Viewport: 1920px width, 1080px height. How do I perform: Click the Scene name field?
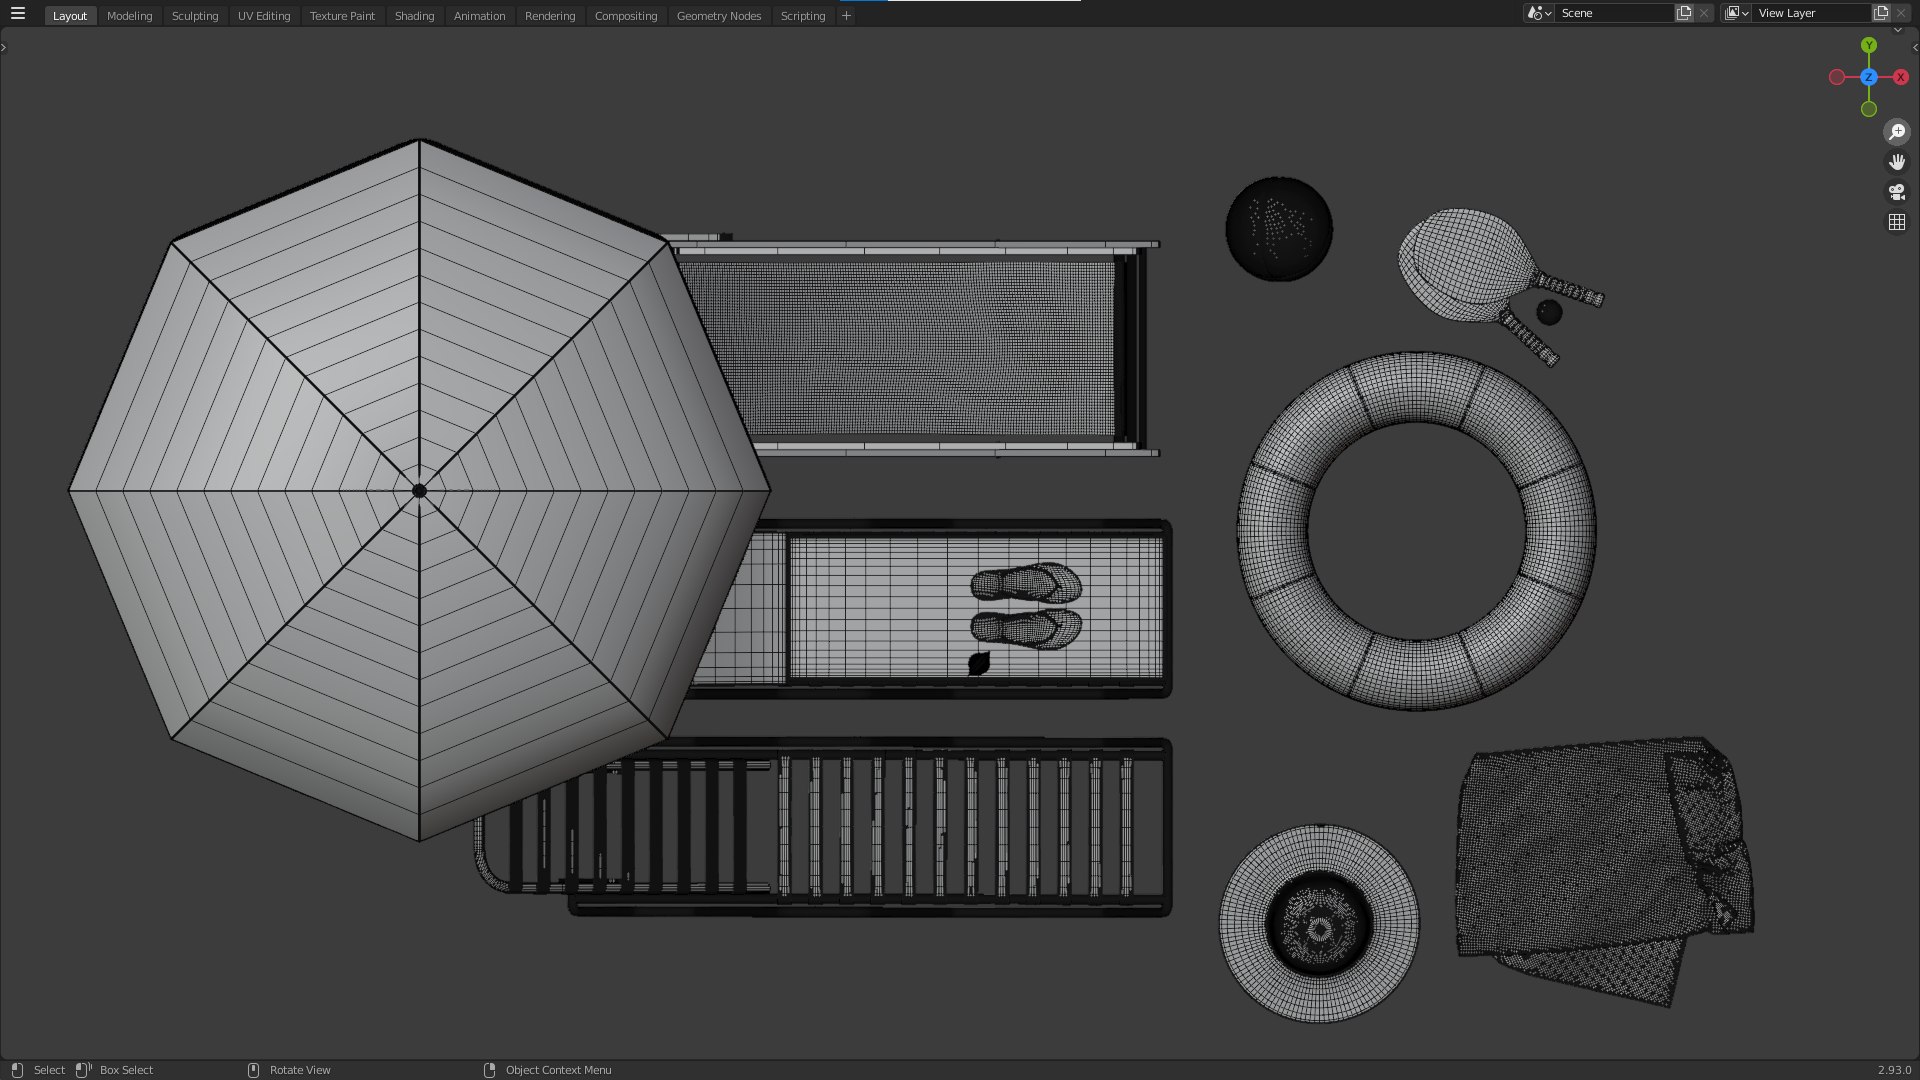point(1612,13)
